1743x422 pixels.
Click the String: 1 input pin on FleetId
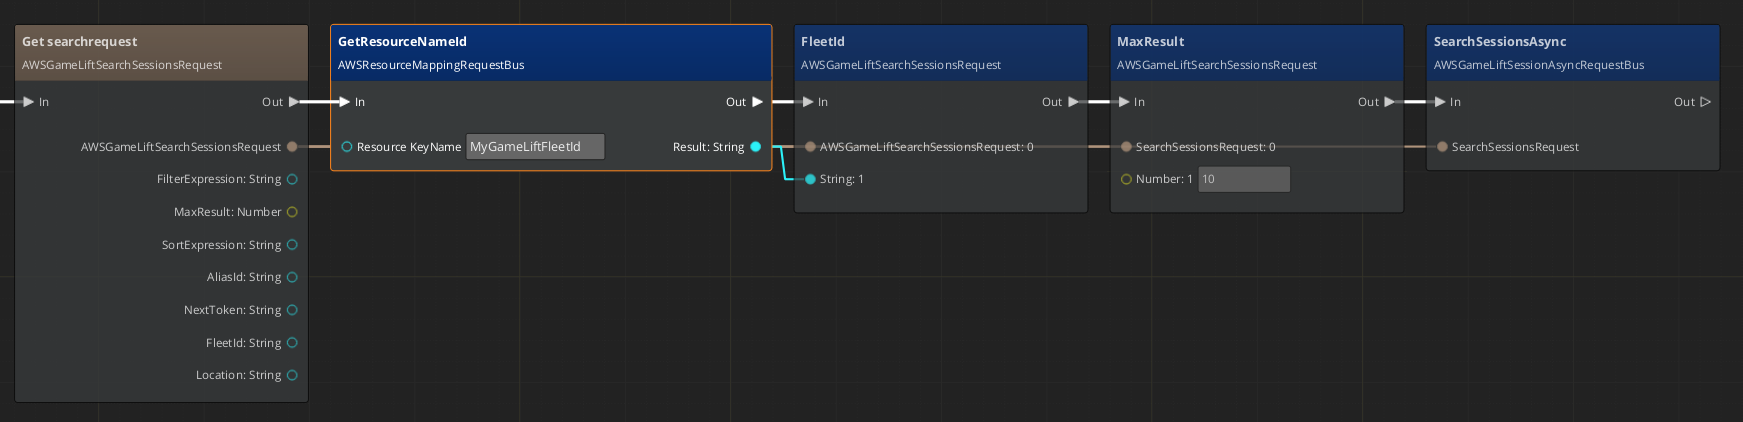pyautogui.click(x=811, y=179)
